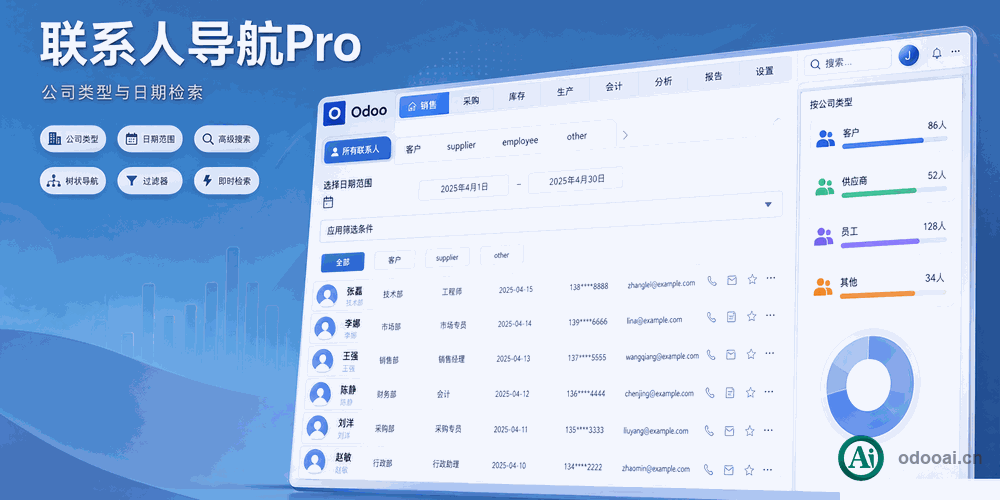Star 李娜 as favorite
The height and width of the screenshot is (500, 1000).
pos(751,316)
